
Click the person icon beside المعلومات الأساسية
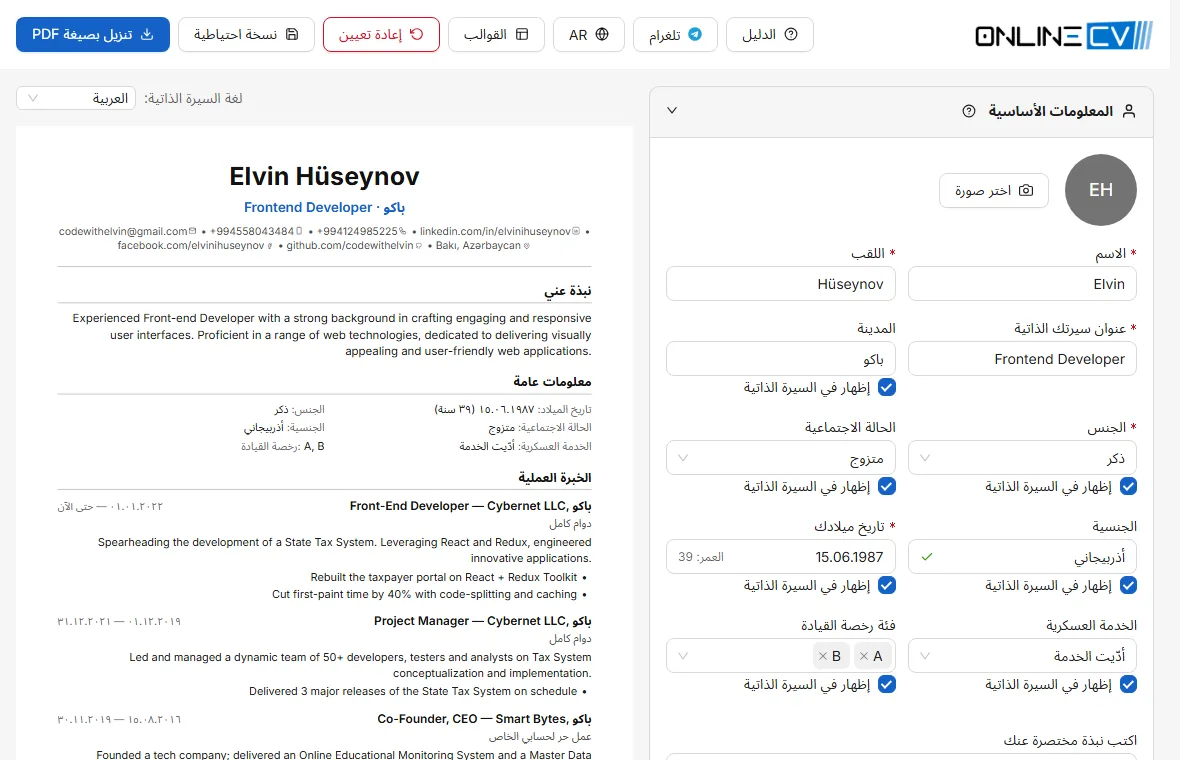(1129, 111)
